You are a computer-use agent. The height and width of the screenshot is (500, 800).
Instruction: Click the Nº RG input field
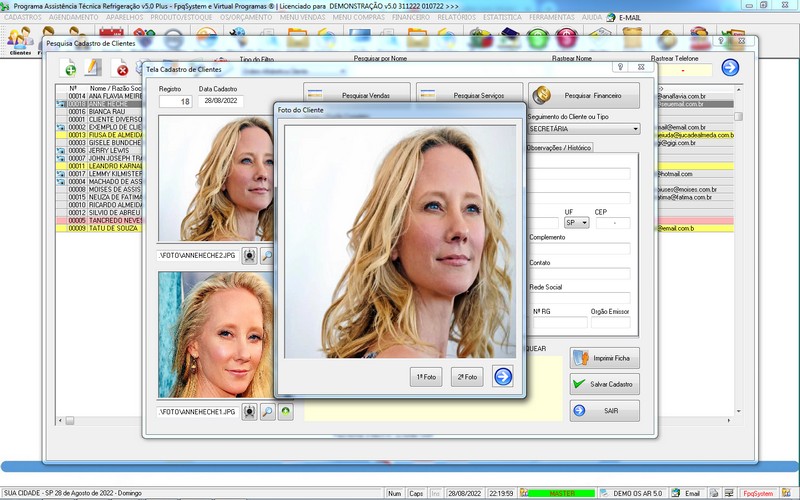tap(560, 322)
